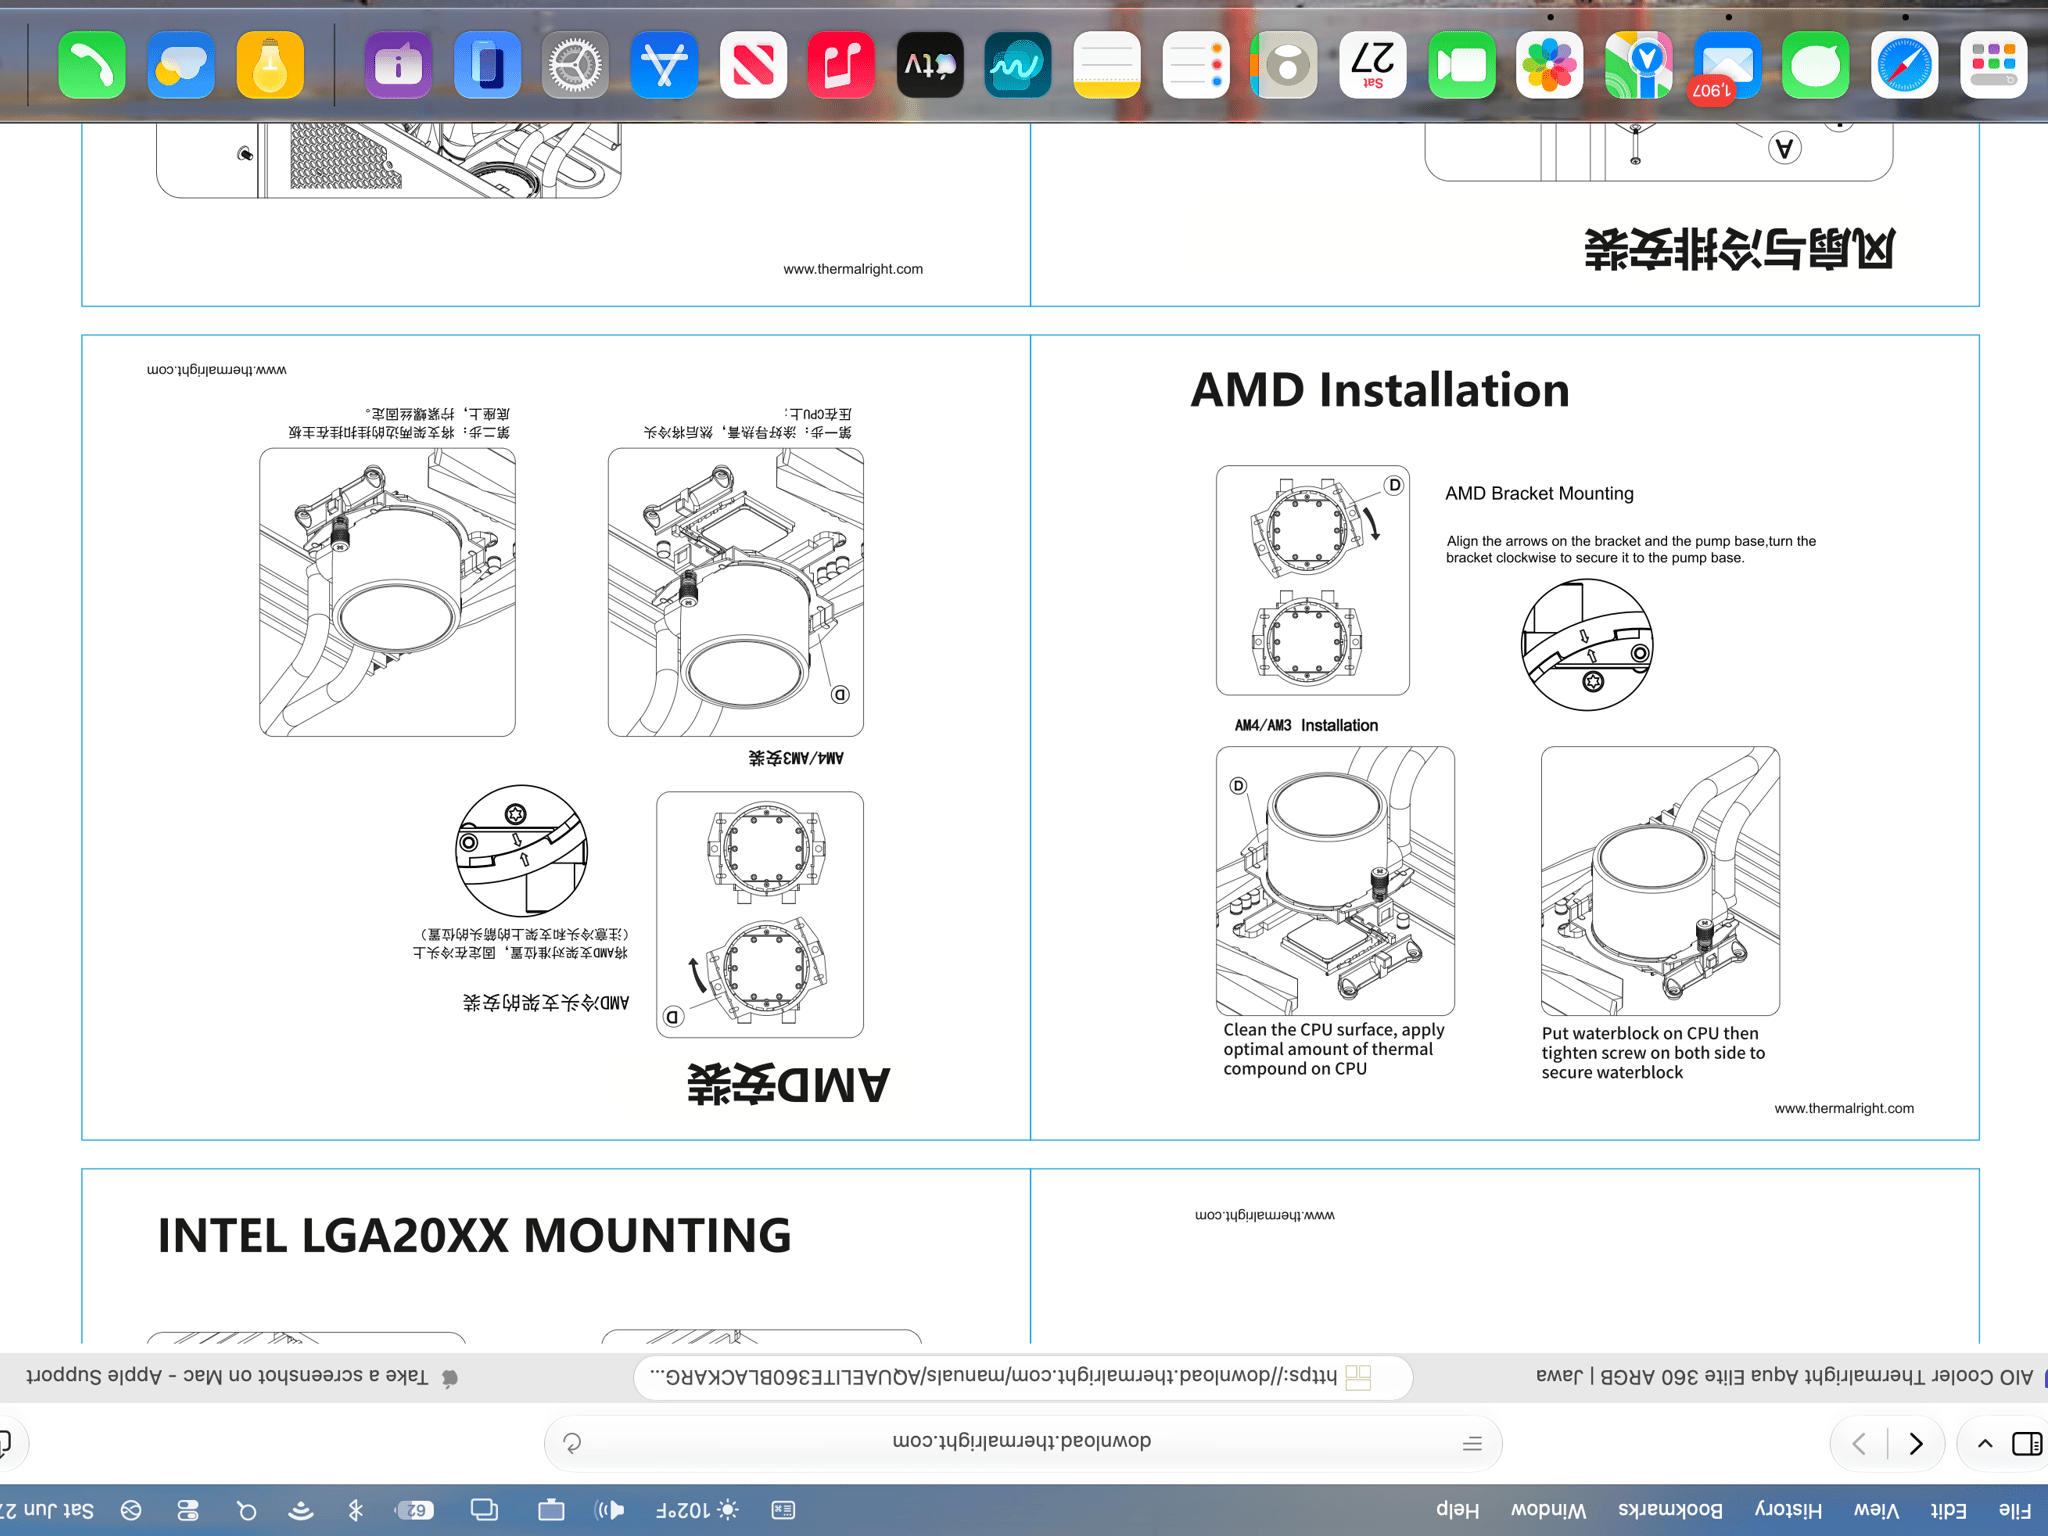Launch the Tips lightbulb app
This screenshot has height=1536, width=2048.
[x=270, y=66]
